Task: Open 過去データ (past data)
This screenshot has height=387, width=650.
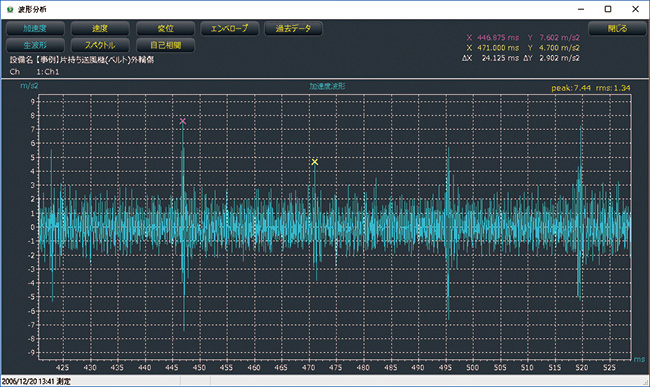Action: [x=293, y=29]
